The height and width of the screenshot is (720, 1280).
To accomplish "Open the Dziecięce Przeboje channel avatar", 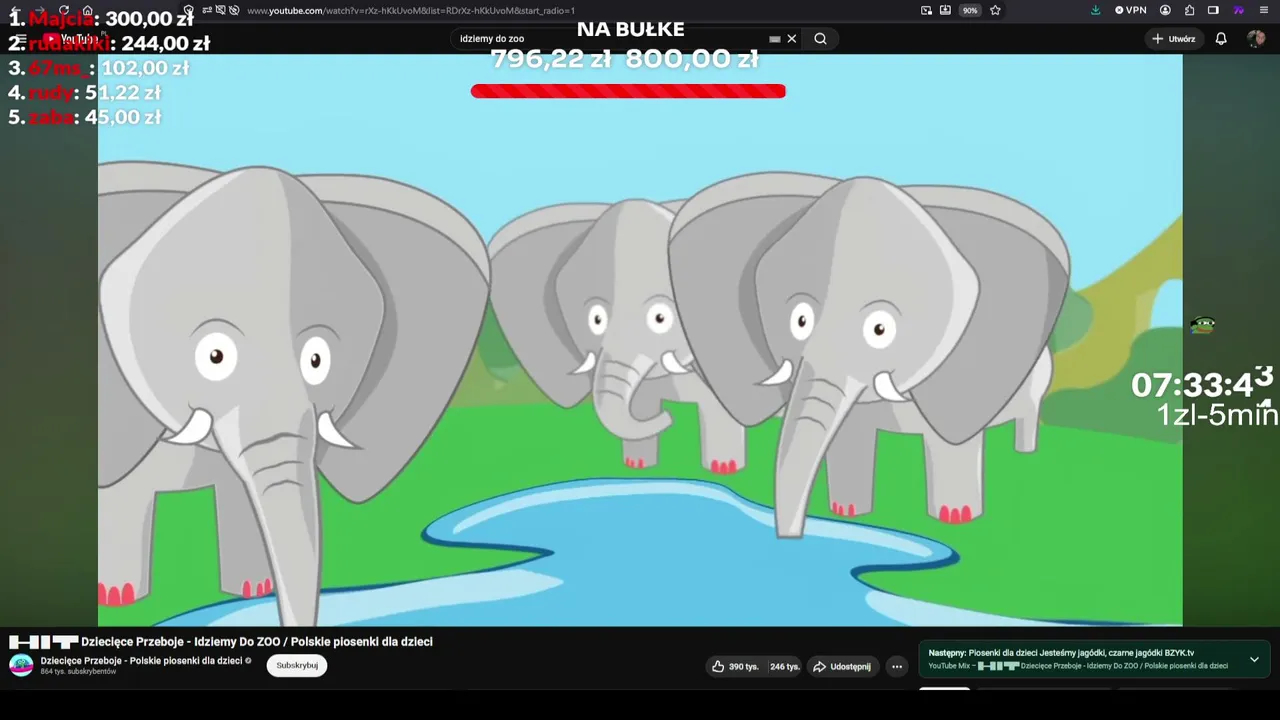I will 21,665.
